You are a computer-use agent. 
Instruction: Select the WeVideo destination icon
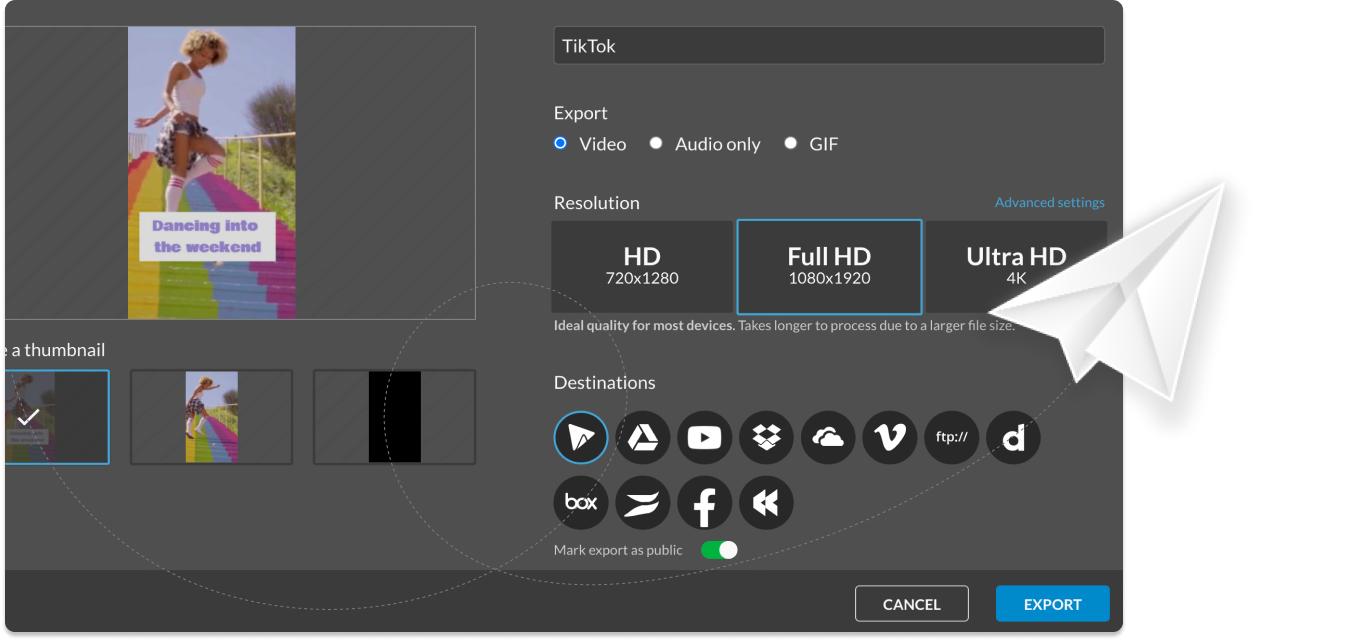[x=581, y=438]
